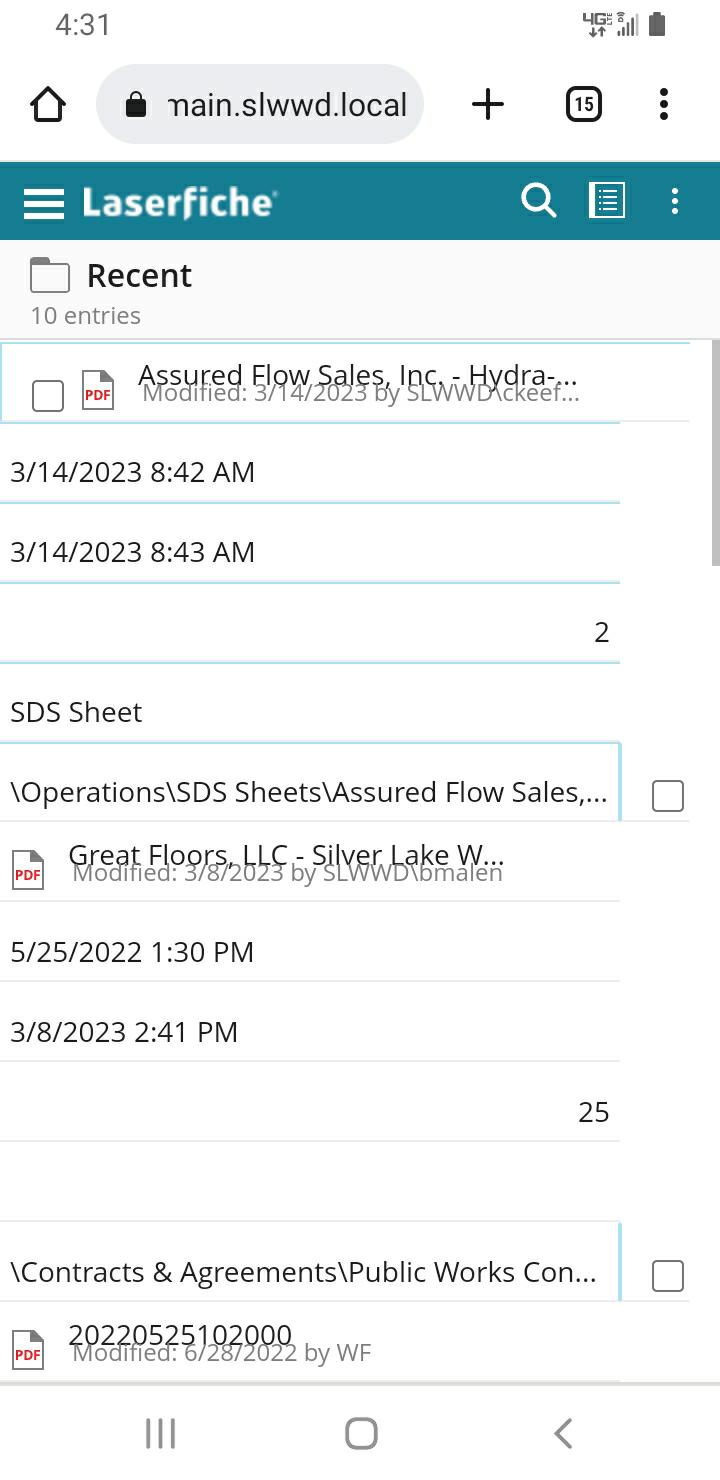Show the 15 open browser tabs
This screenshot has width=720, height=1480.
[x=583, y=104]
